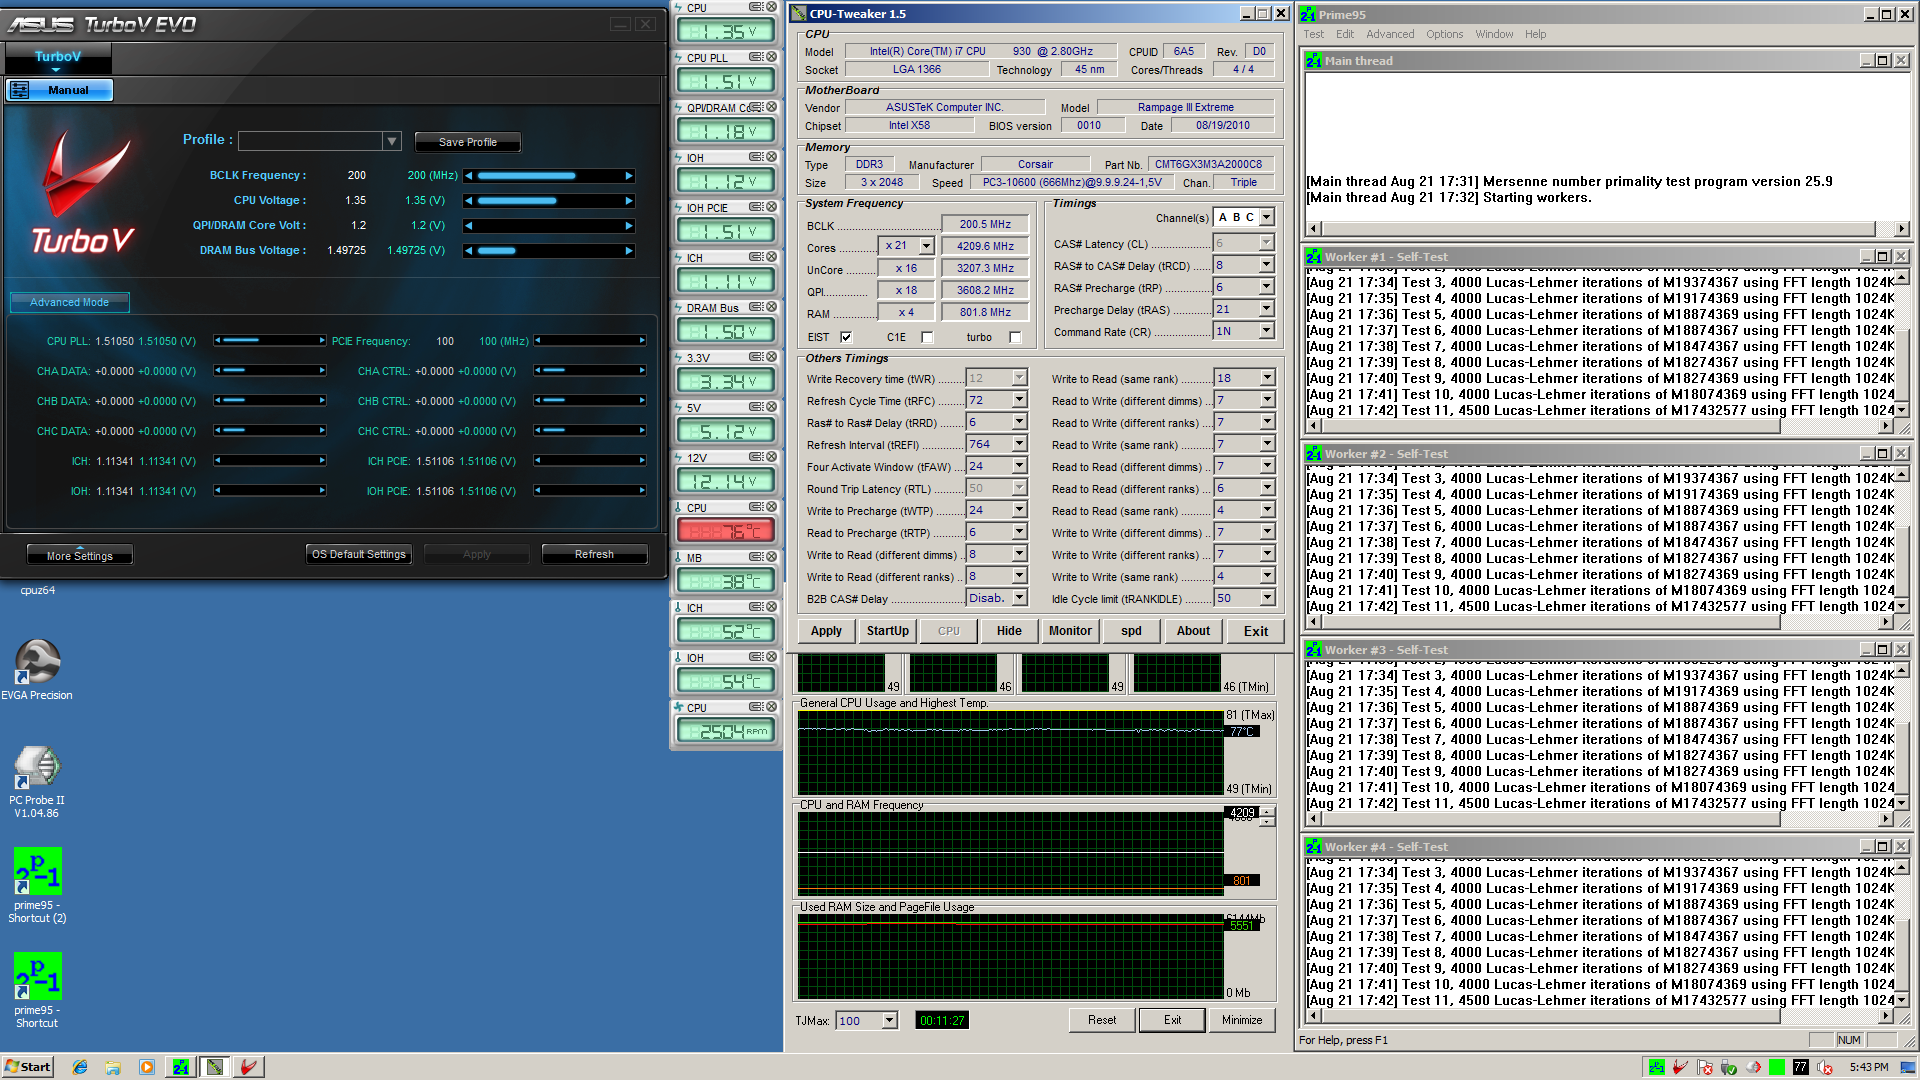Click the About button in CPU-Tweaker
Image resolution: width=1920 pixels, height=1080 pixels.
pyautogui.click(x=1193, y=631)
